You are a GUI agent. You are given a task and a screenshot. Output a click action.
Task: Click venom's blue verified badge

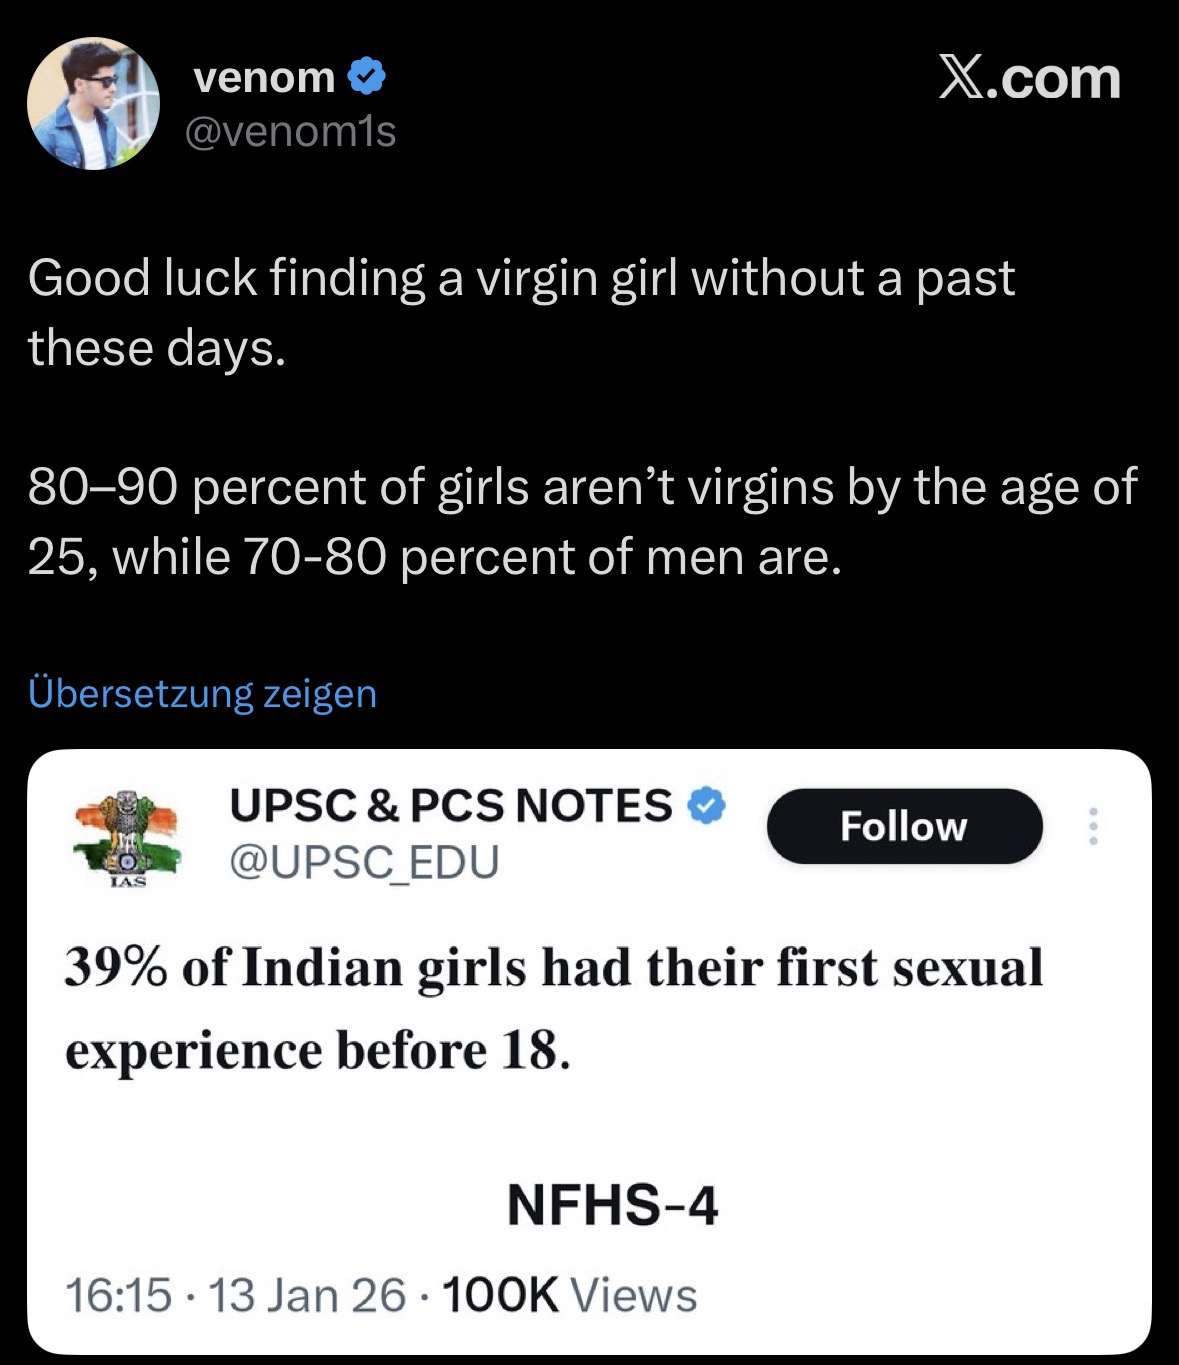click(x=367, y=76)
